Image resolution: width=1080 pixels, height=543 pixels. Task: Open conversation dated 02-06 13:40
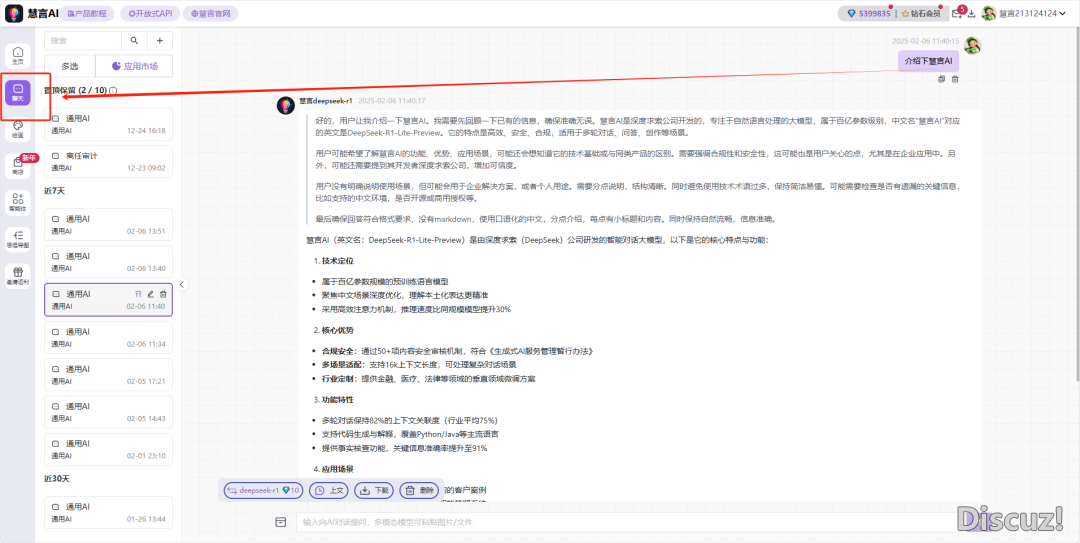[x=108, y=262]
